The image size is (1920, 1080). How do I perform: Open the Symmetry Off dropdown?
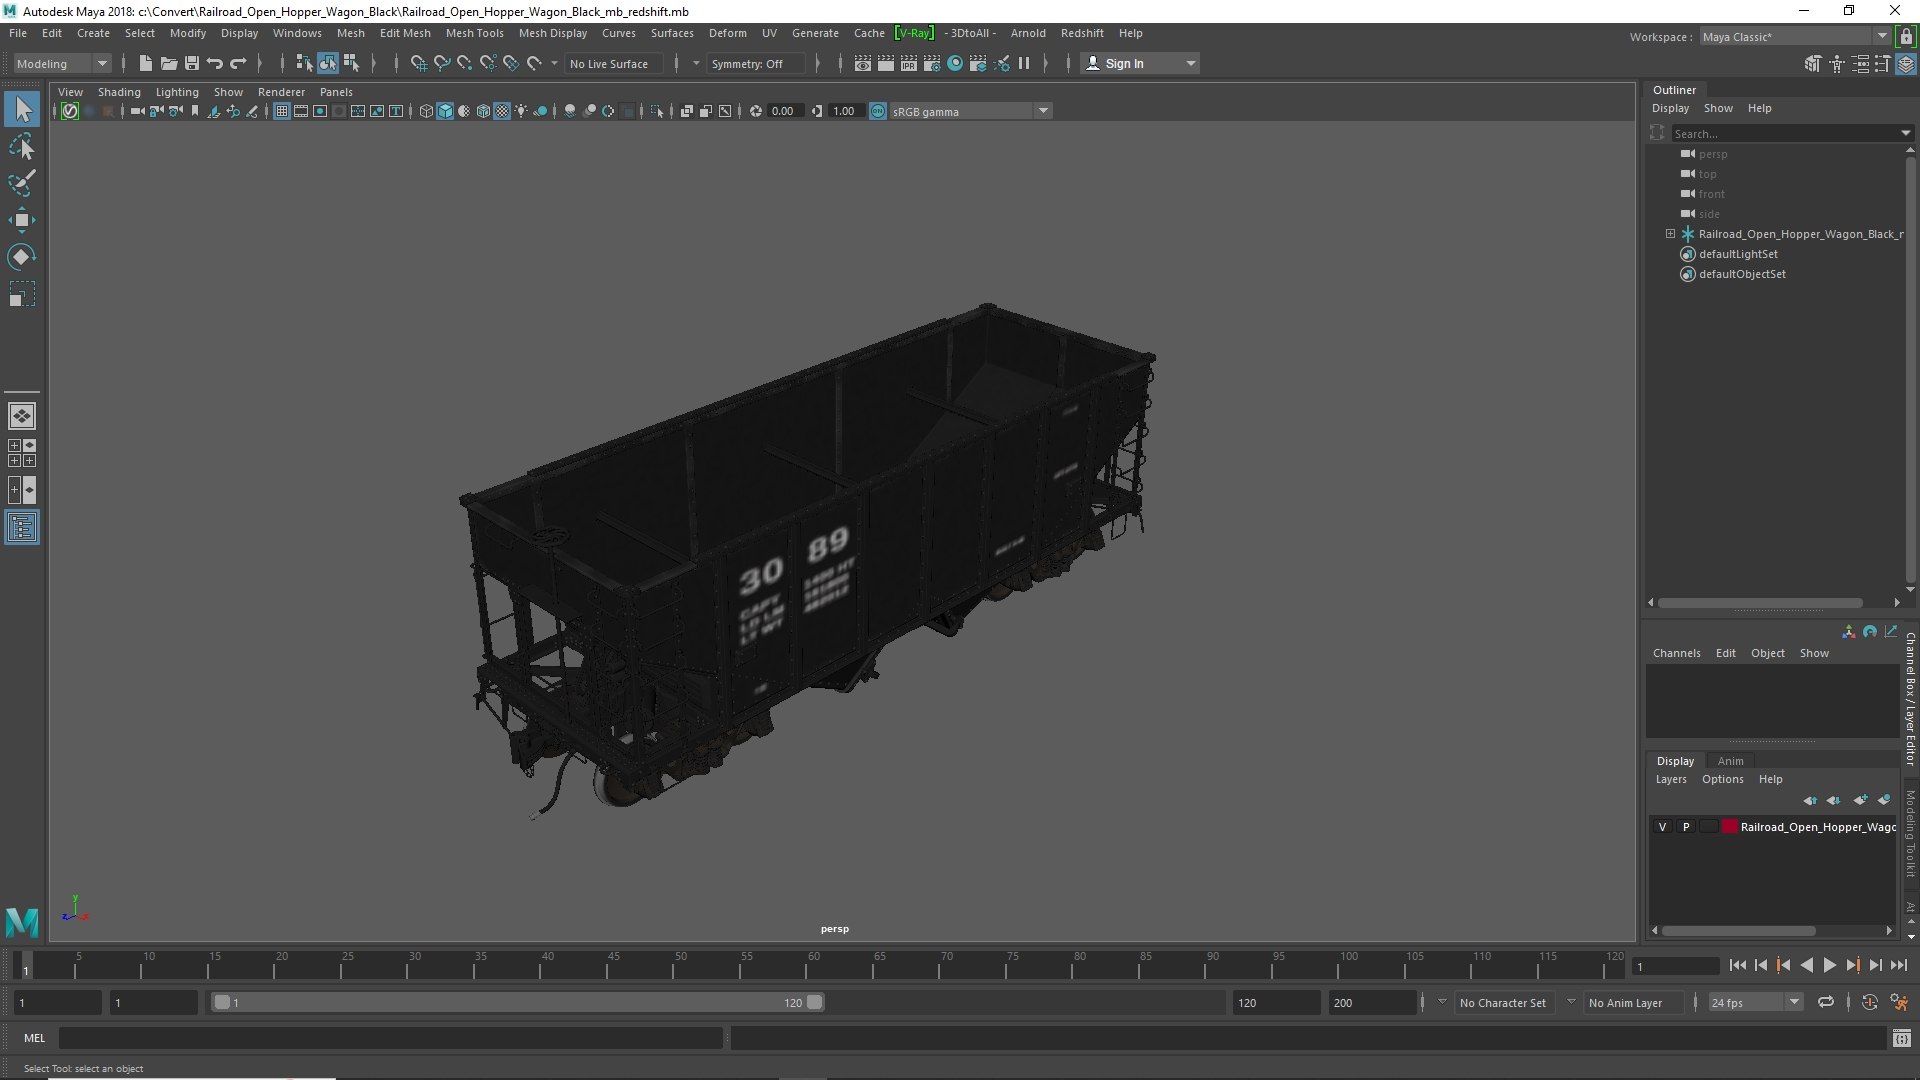[x=755, y=63]
